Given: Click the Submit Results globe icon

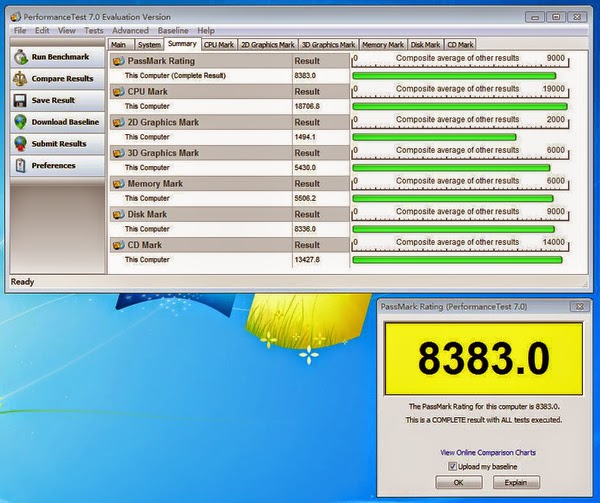Looking at the screenshot, I should click(20, 144).
